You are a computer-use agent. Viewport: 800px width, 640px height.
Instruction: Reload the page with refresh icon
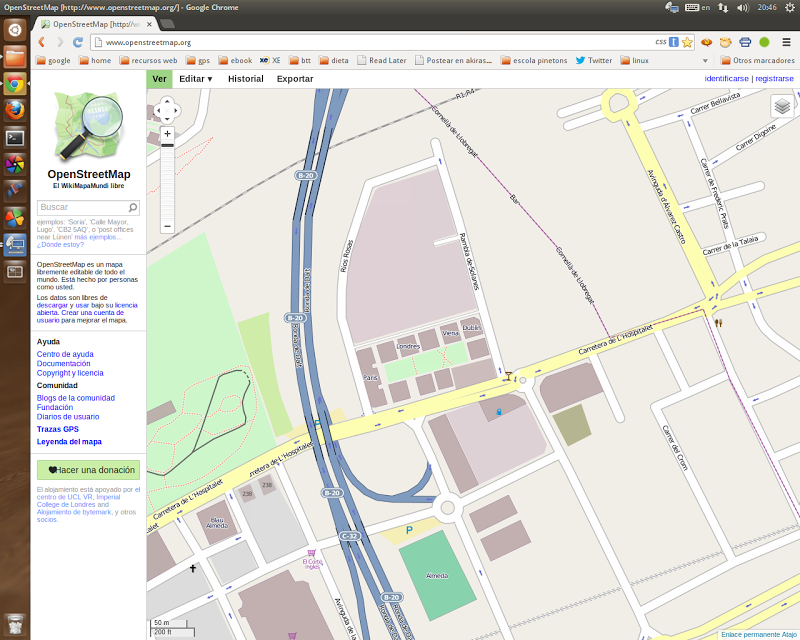pos(78,42)
